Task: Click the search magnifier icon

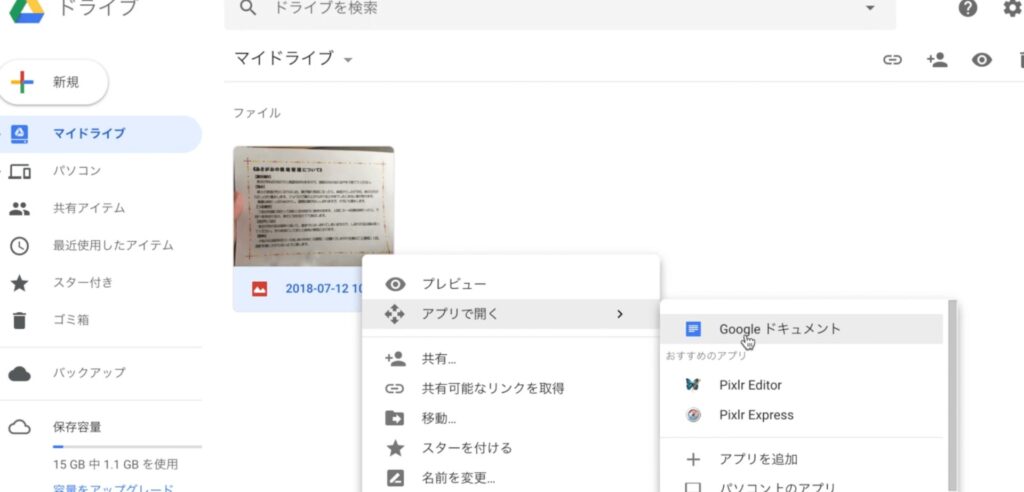Action: pyautogui.click(x=248, y=8)
